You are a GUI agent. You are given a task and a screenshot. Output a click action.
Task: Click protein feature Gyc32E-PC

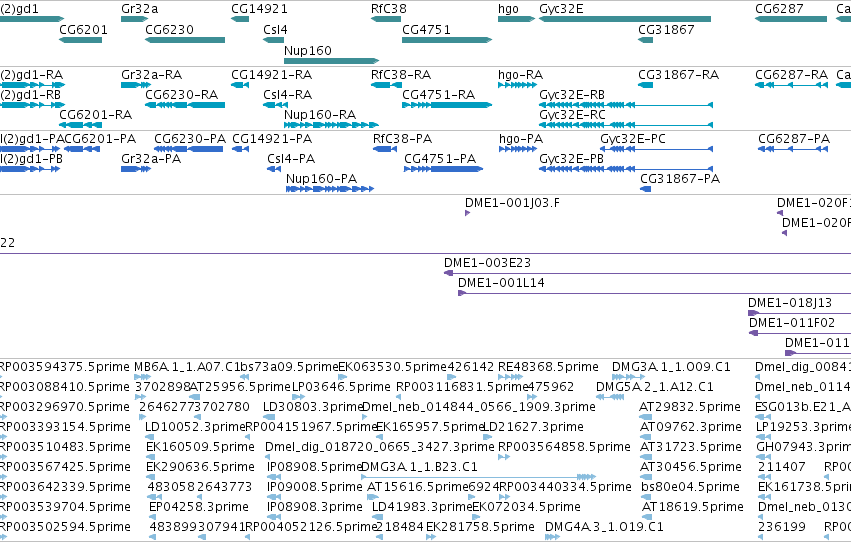tap(656, 149)
